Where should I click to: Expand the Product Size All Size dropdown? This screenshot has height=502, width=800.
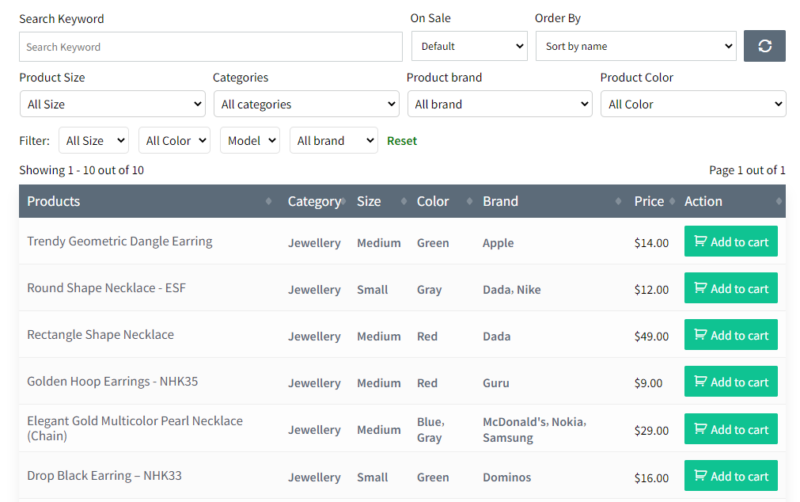tap(113, 104)
